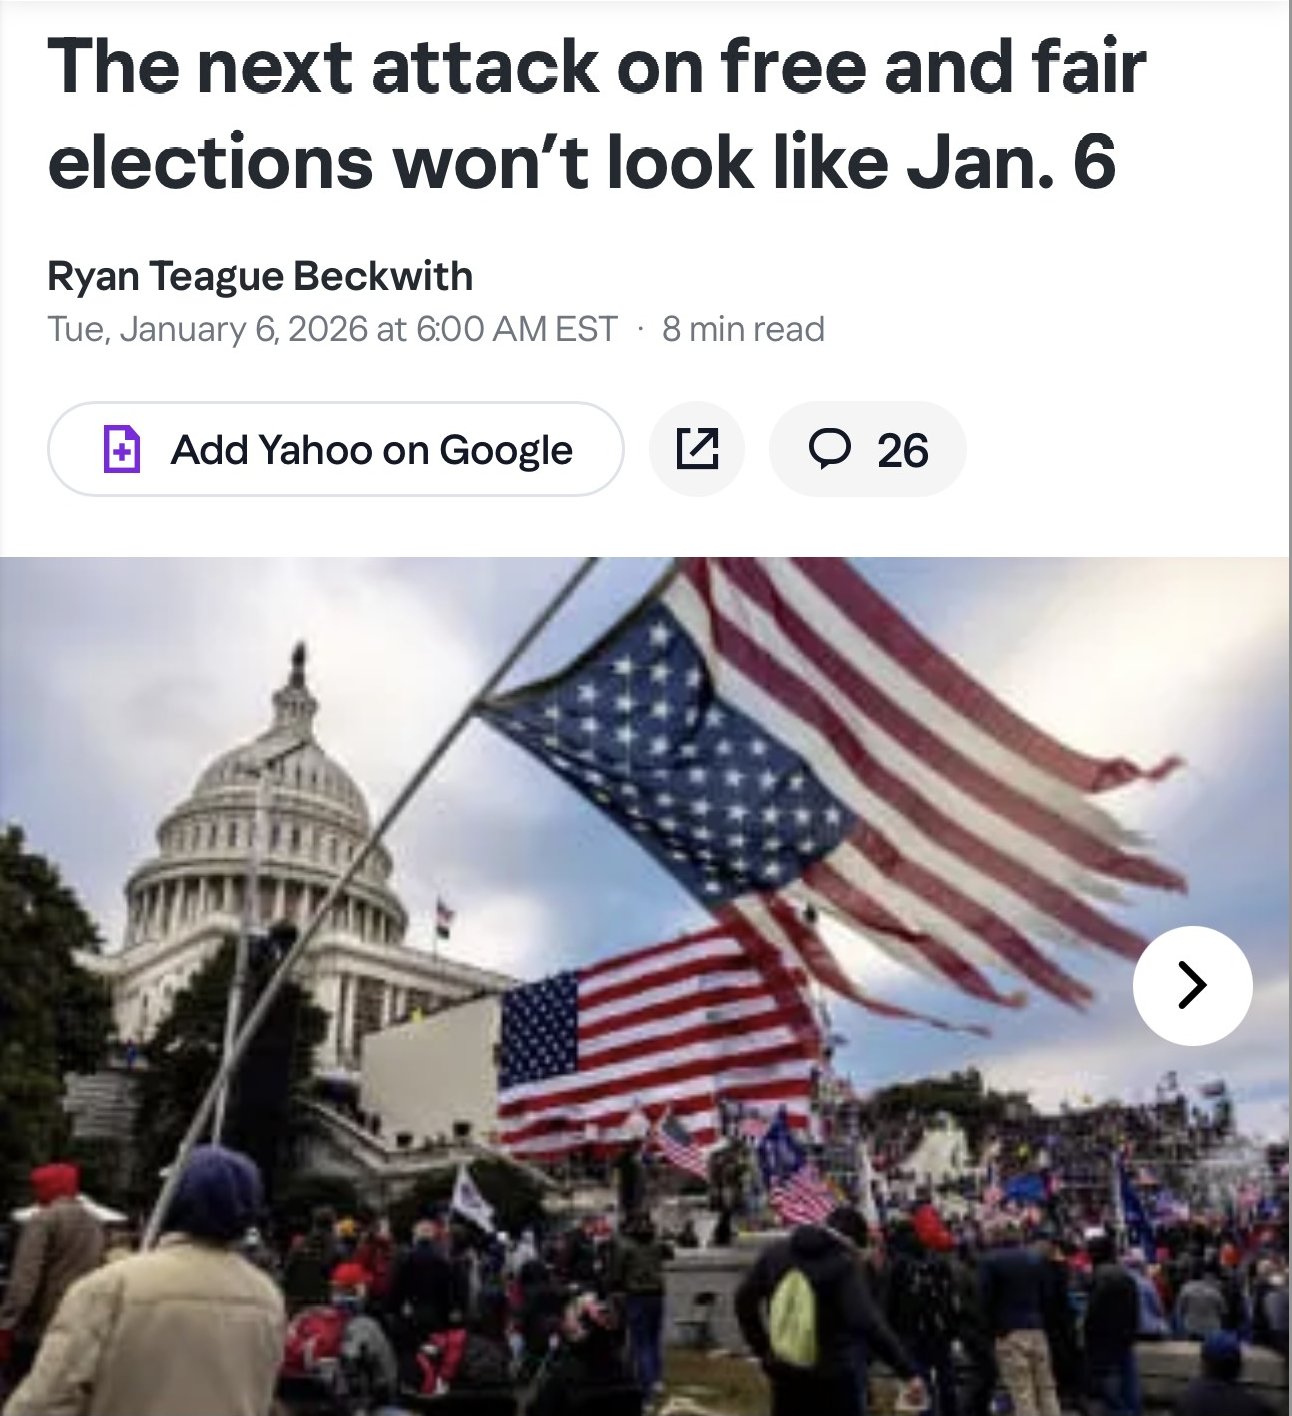Click the crowd at photo's right edge
This screenshot has height=1416, width=1292.
(1200, 1250)
